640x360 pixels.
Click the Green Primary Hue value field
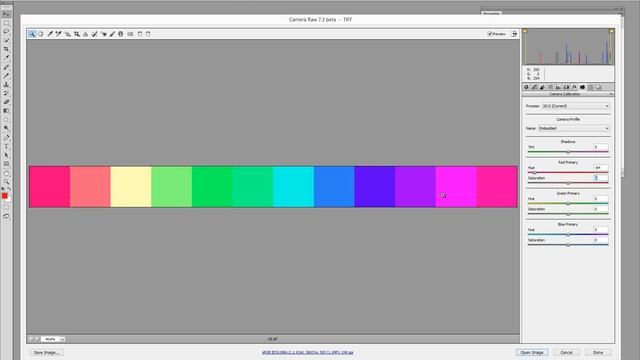point(601,199)
